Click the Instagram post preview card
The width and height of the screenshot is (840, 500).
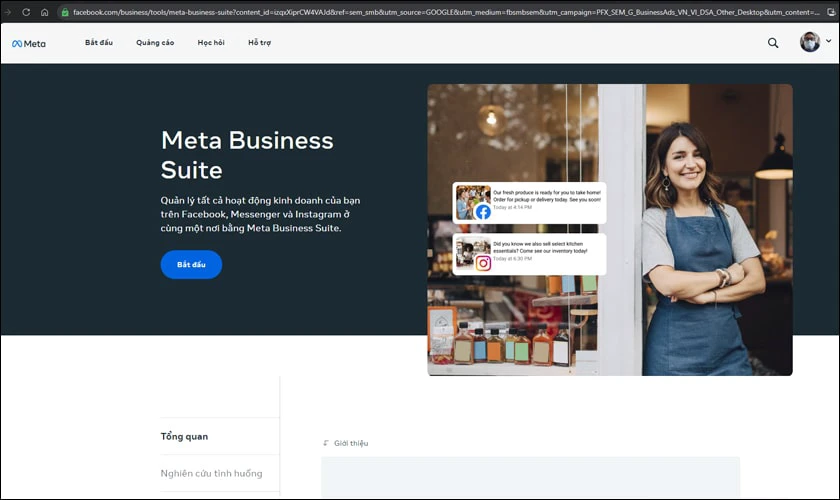pyautogui.click(x=529, y=254)
